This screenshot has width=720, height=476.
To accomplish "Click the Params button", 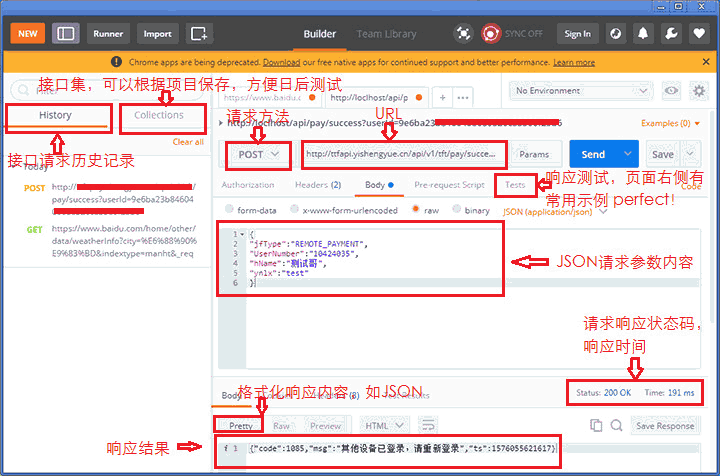I will [534, 155].
